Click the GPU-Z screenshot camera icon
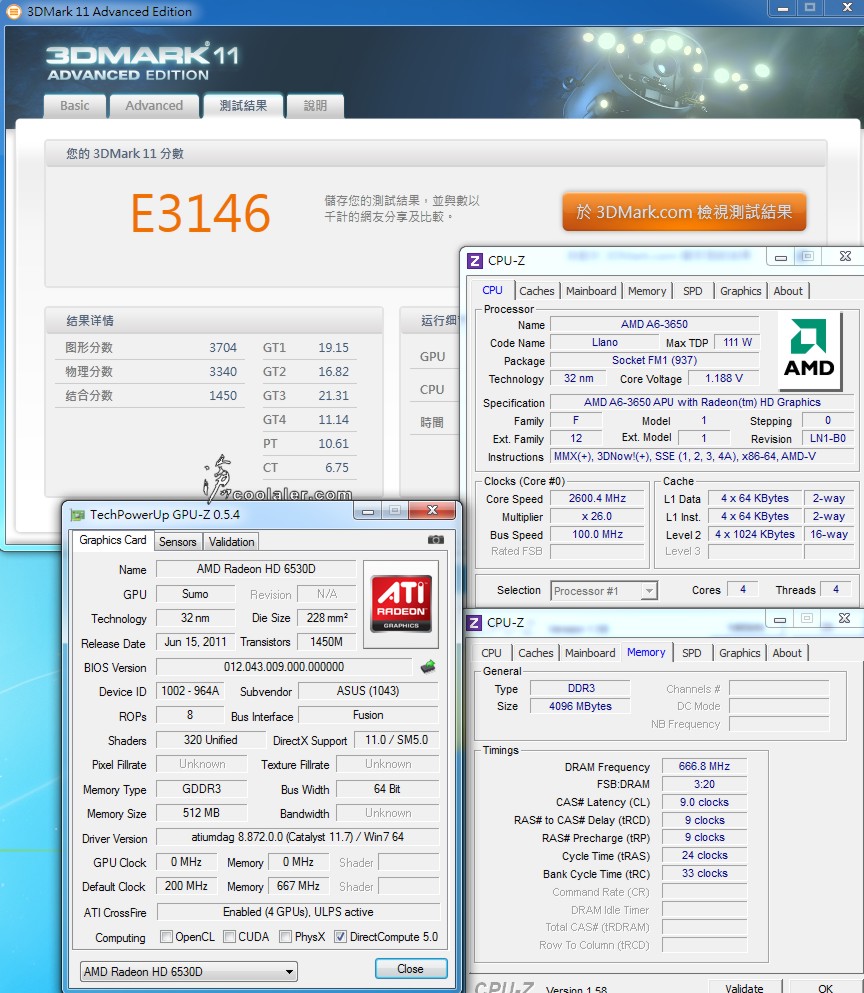This screenshot has width=864, height=993. [435, 540]
